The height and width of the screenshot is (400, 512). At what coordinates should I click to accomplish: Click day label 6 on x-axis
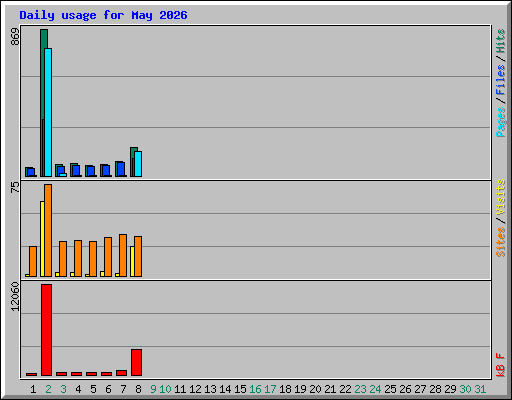pos(108,389)
